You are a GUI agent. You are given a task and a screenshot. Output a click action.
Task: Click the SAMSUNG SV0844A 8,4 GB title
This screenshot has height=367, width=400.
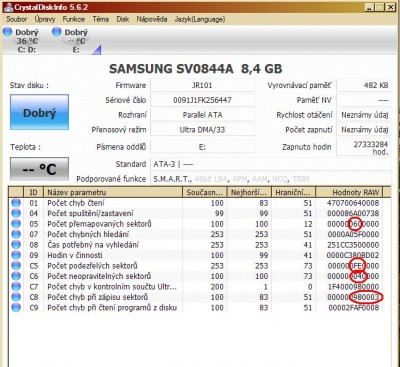click(196, 69)
